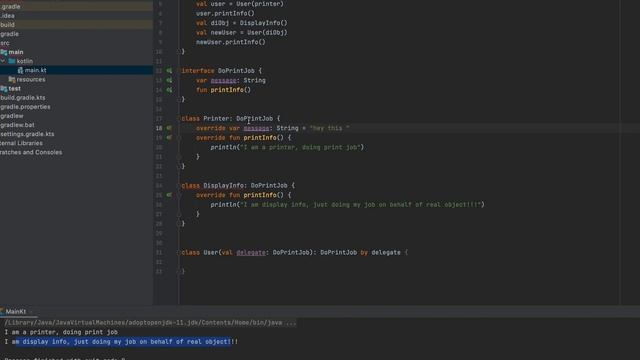Click 'val user = User(printer)' in the editor
The width and height of the screenshot is (640, 360).
(x=240, y=4)
